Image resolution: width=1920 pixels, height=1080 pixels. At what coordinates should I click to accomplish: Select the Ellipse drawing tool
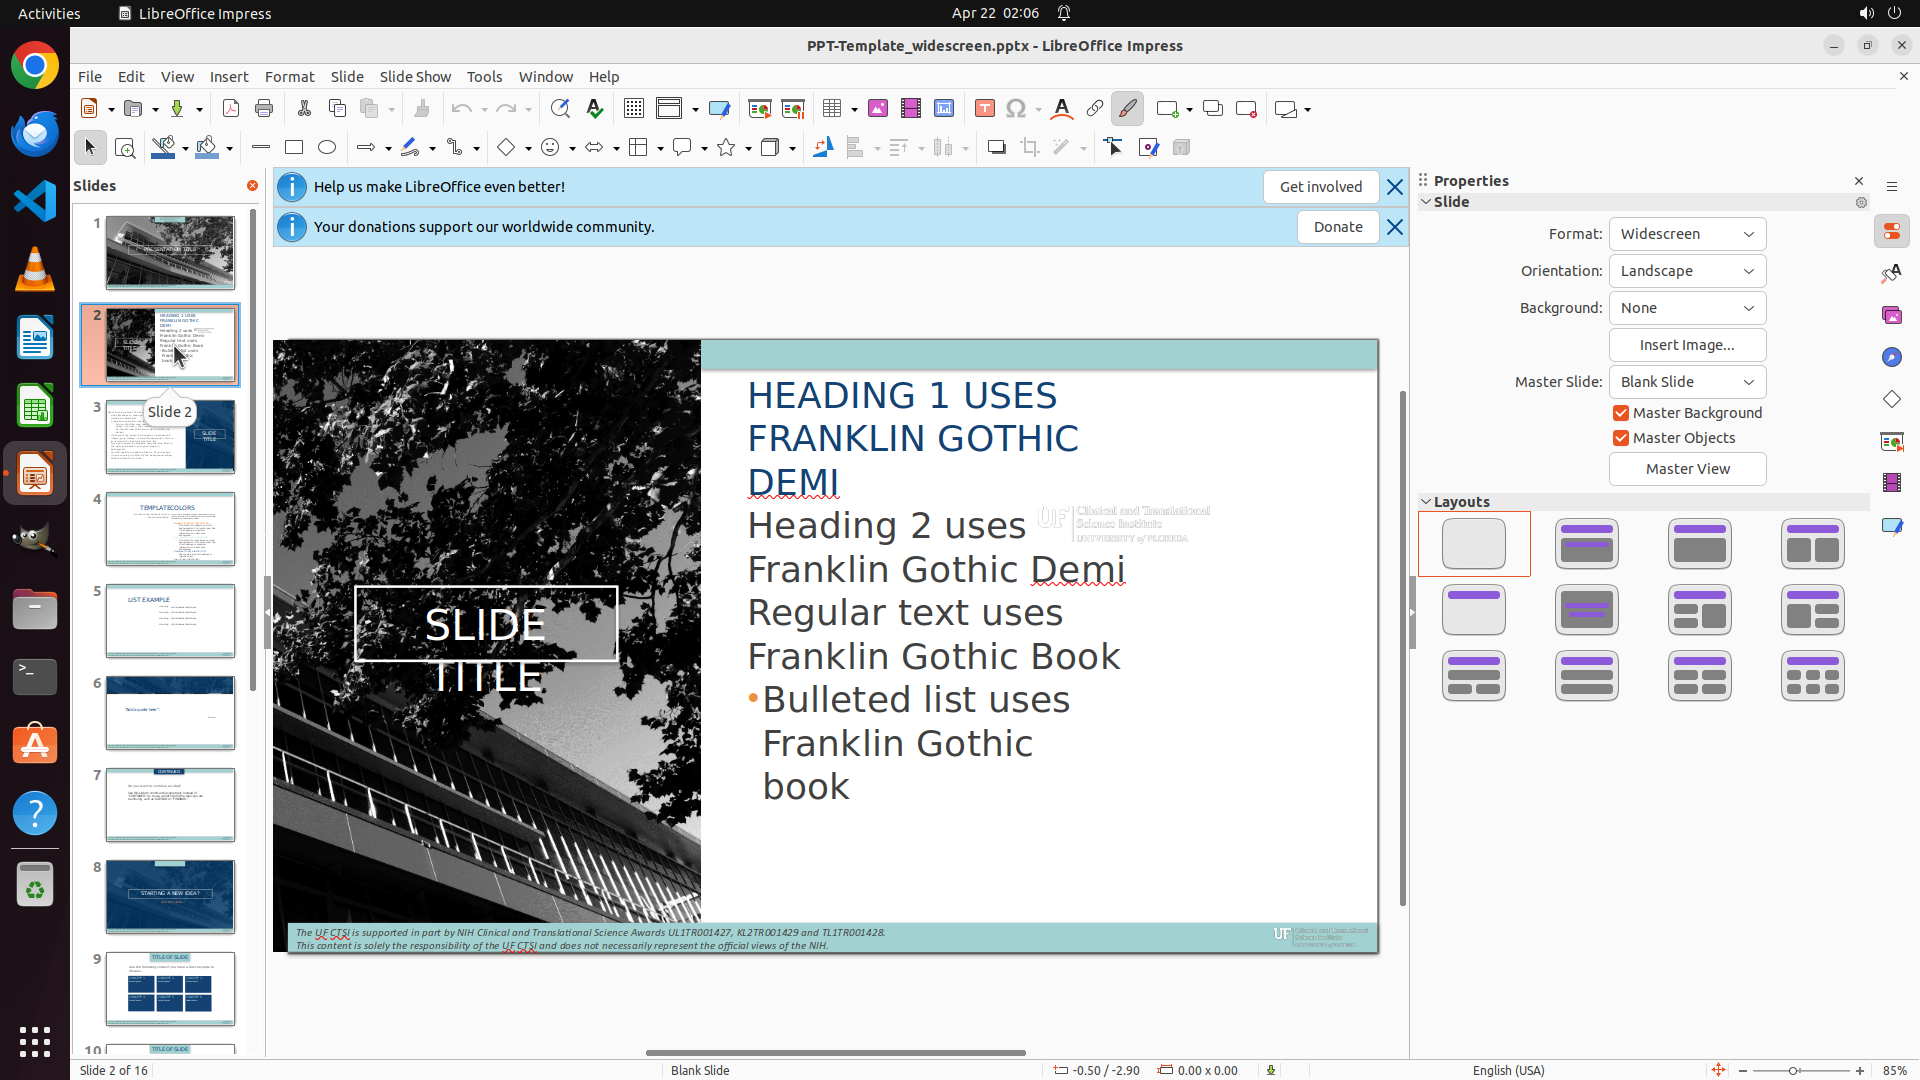pyautogui.click(x=327, y=148)
